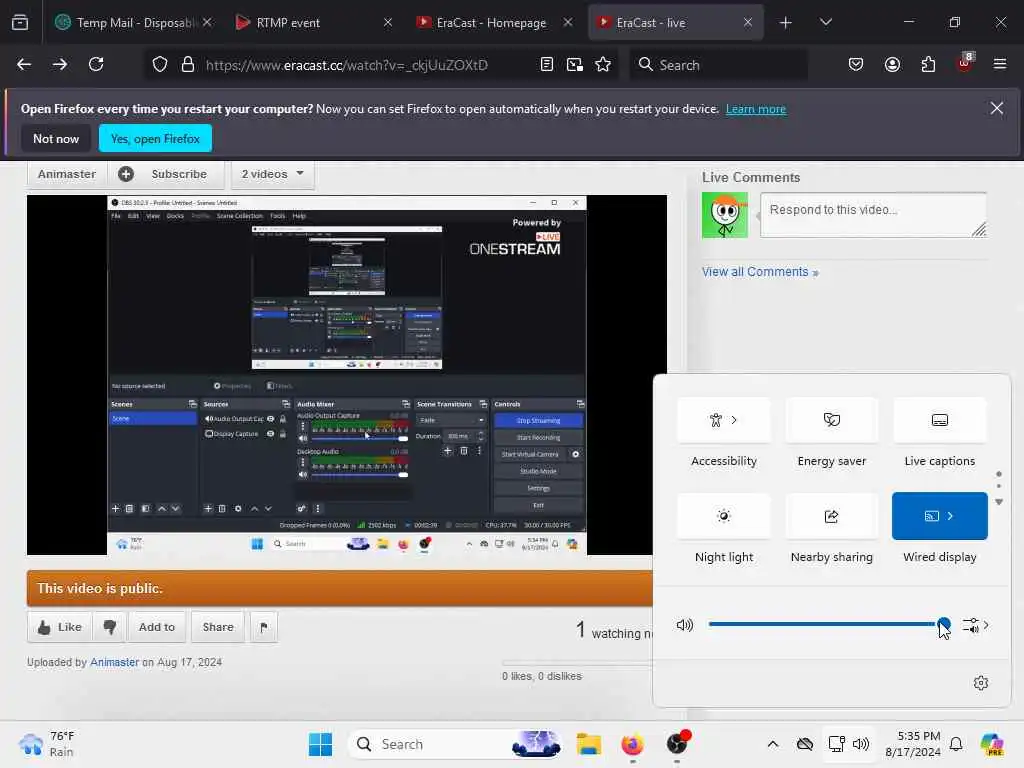1024x768 pixels.
Task: Open the Windows Start menu
Action: [x=320, y=744]
